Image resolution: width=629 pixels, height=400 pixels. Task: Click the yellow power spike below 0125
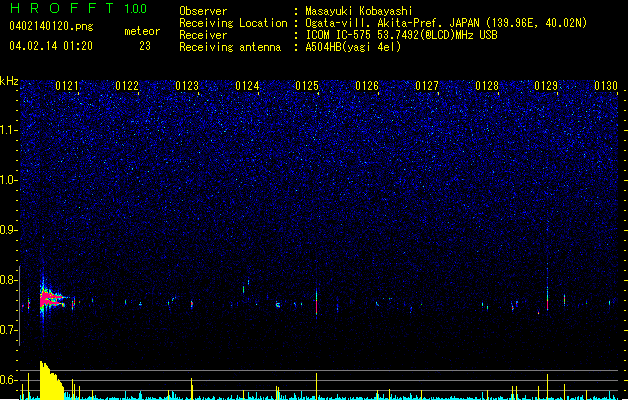coord(317,386)
